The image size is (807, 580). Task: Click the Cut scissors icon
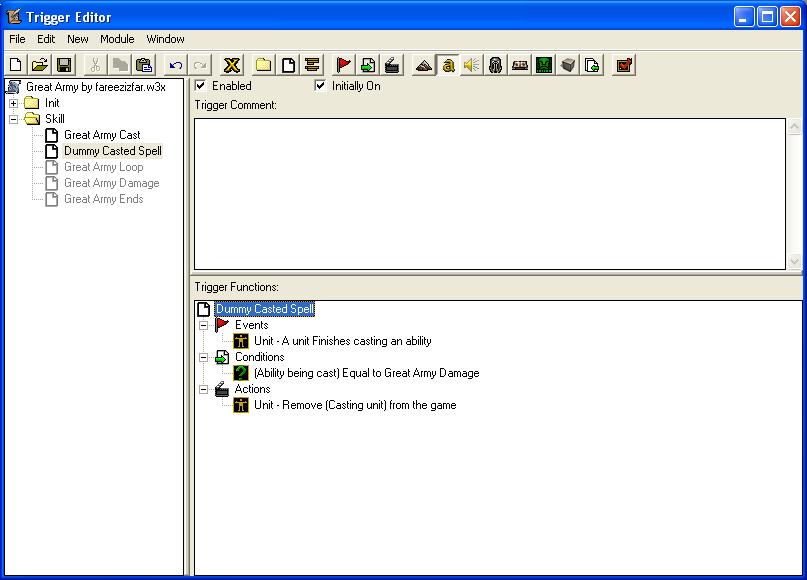coord(95,65)
